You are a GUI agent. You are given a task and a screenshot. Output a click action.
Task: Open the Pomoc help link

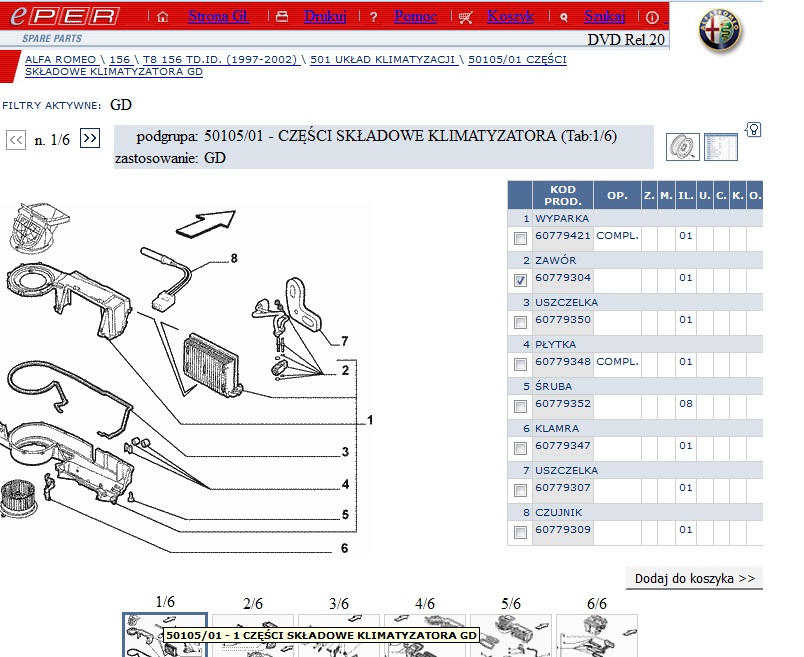coord(415,16)
